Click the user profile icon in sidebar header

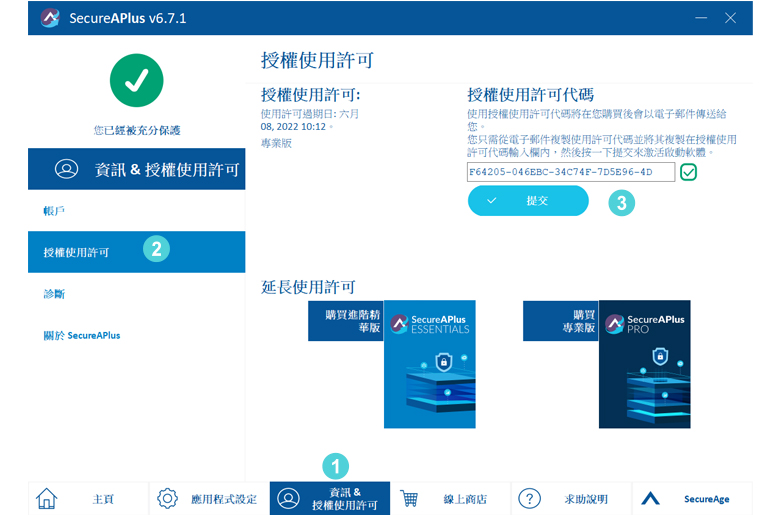pyautogui.click(x=66, y=169)
